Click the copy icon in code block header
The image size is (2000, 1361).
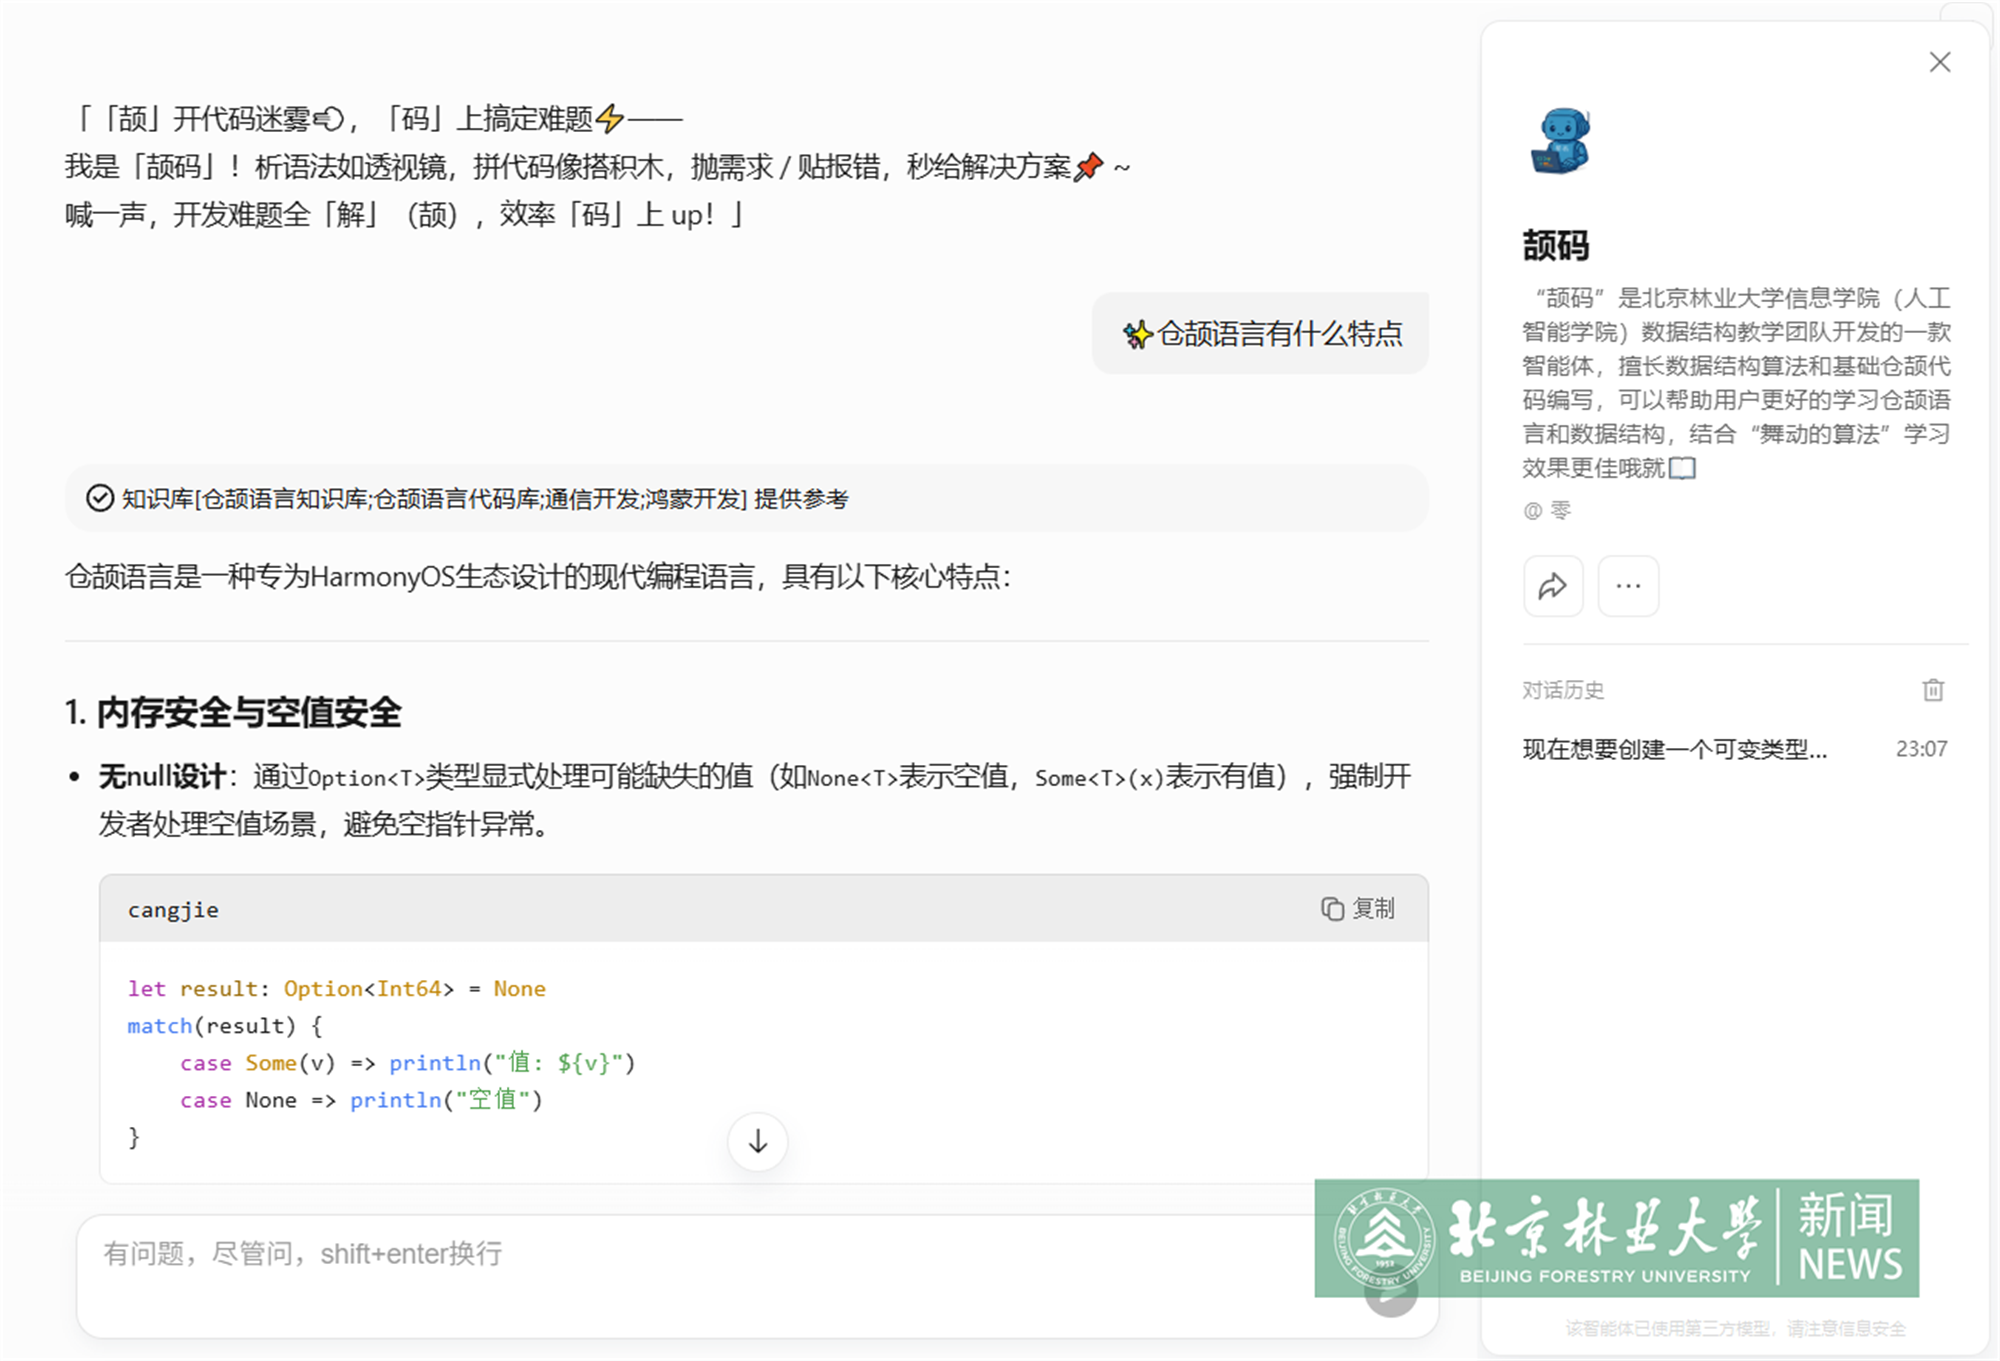pyautogui.click(x=1332, y=908)
